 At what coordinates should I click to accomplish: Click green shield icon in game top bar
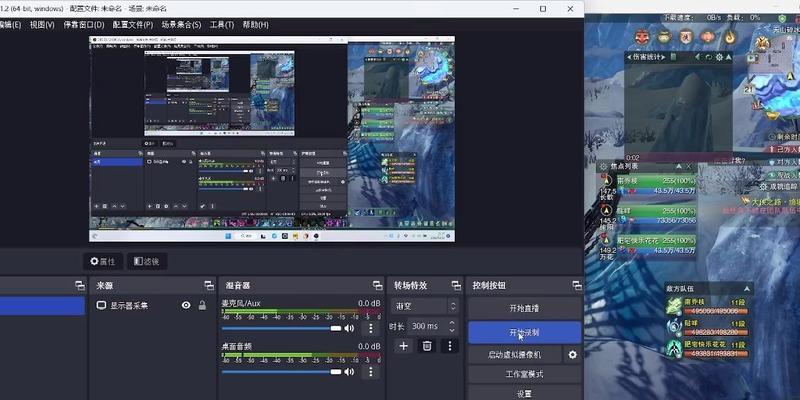tap(783, 18)
